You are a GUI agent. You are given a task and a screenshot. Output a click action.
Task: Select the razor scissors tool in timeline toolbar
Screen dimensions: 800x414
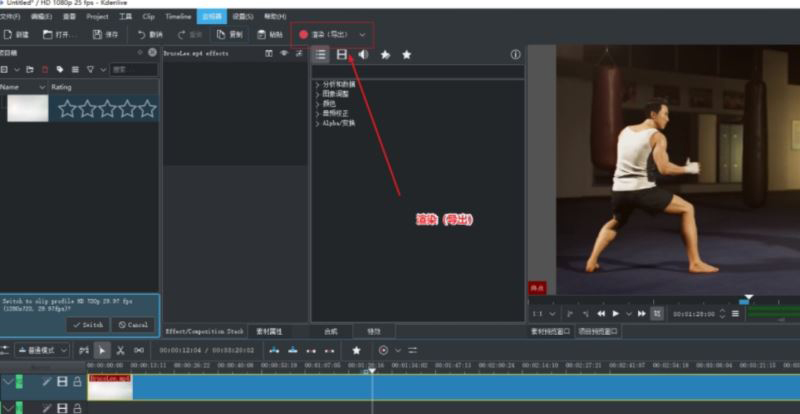[120, 350]
